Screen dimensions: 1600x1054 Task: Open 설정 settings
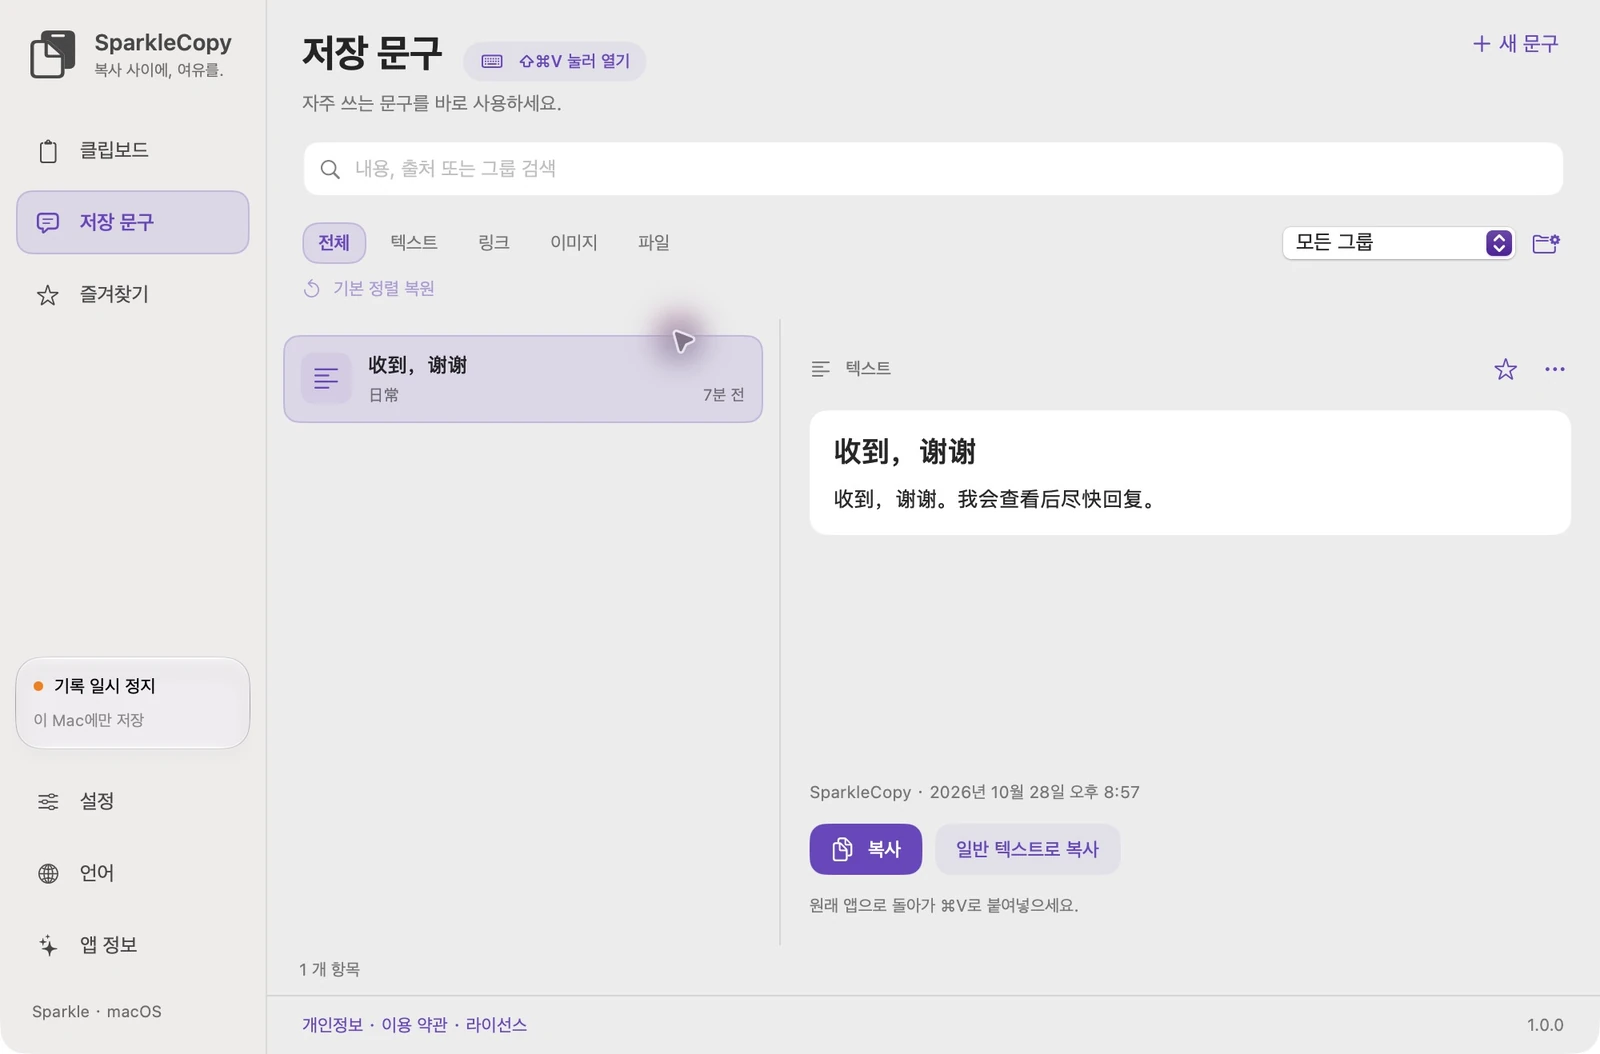click(132, 801)
